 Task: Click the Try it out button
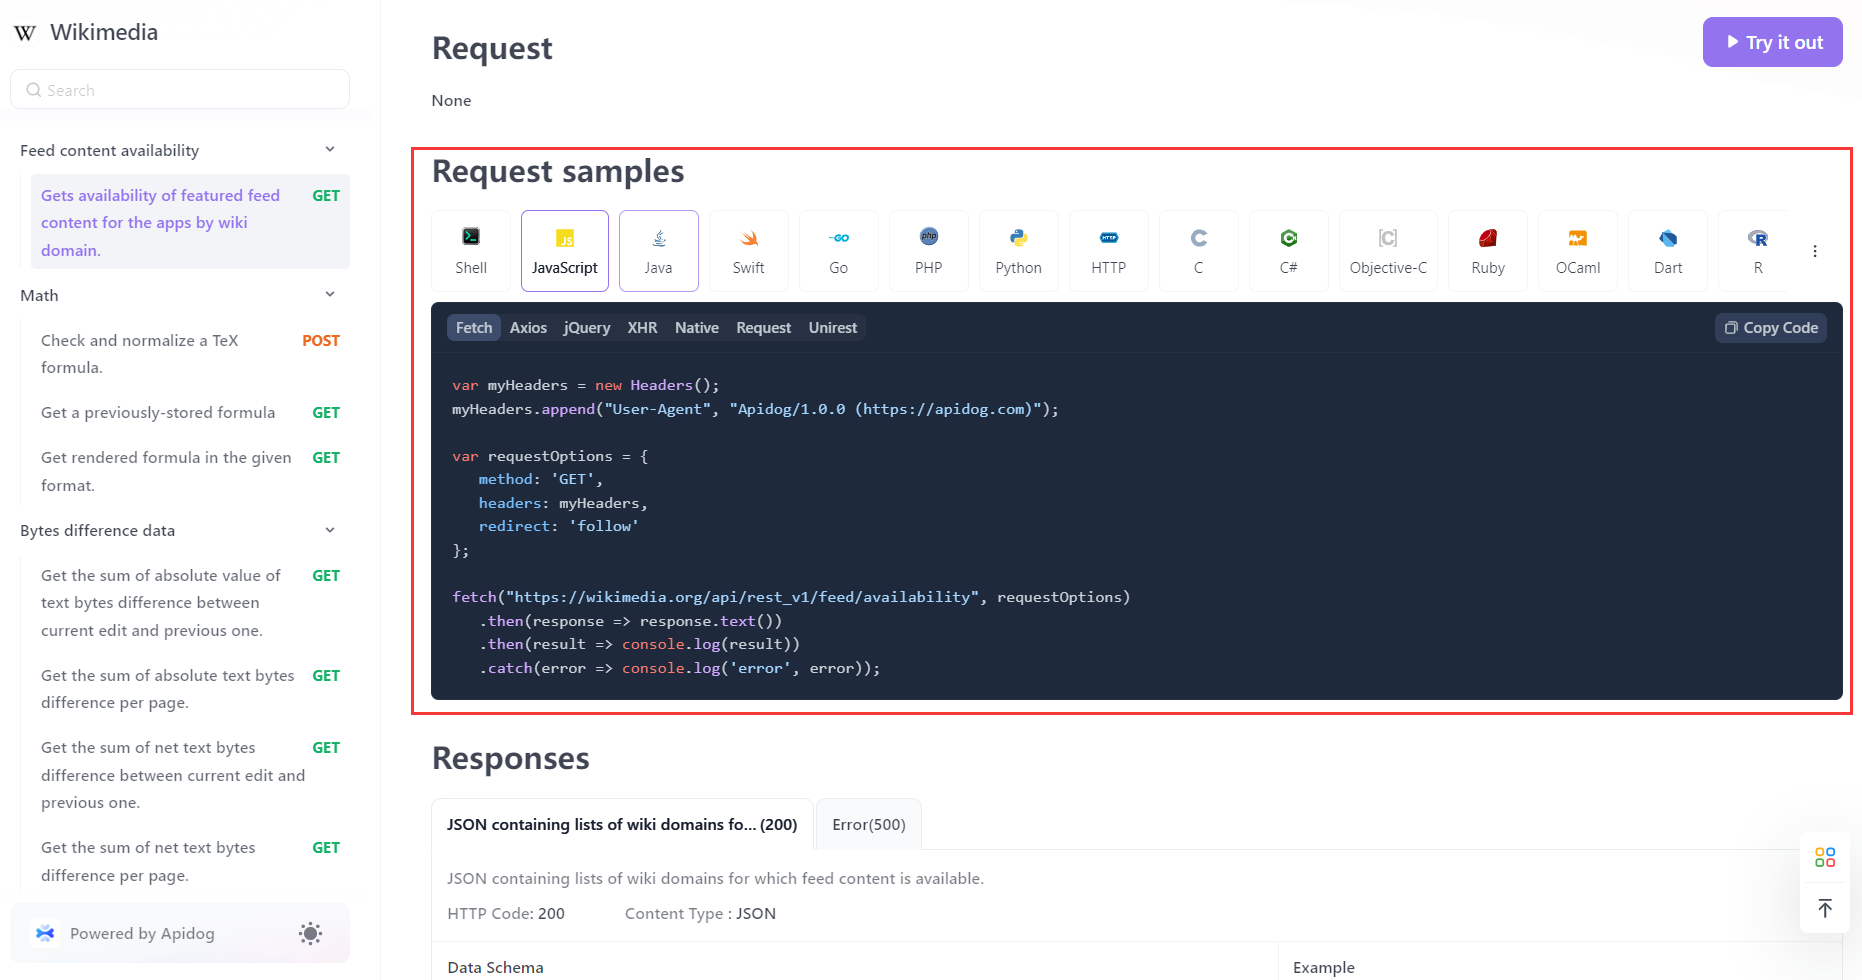(1773, 42)
